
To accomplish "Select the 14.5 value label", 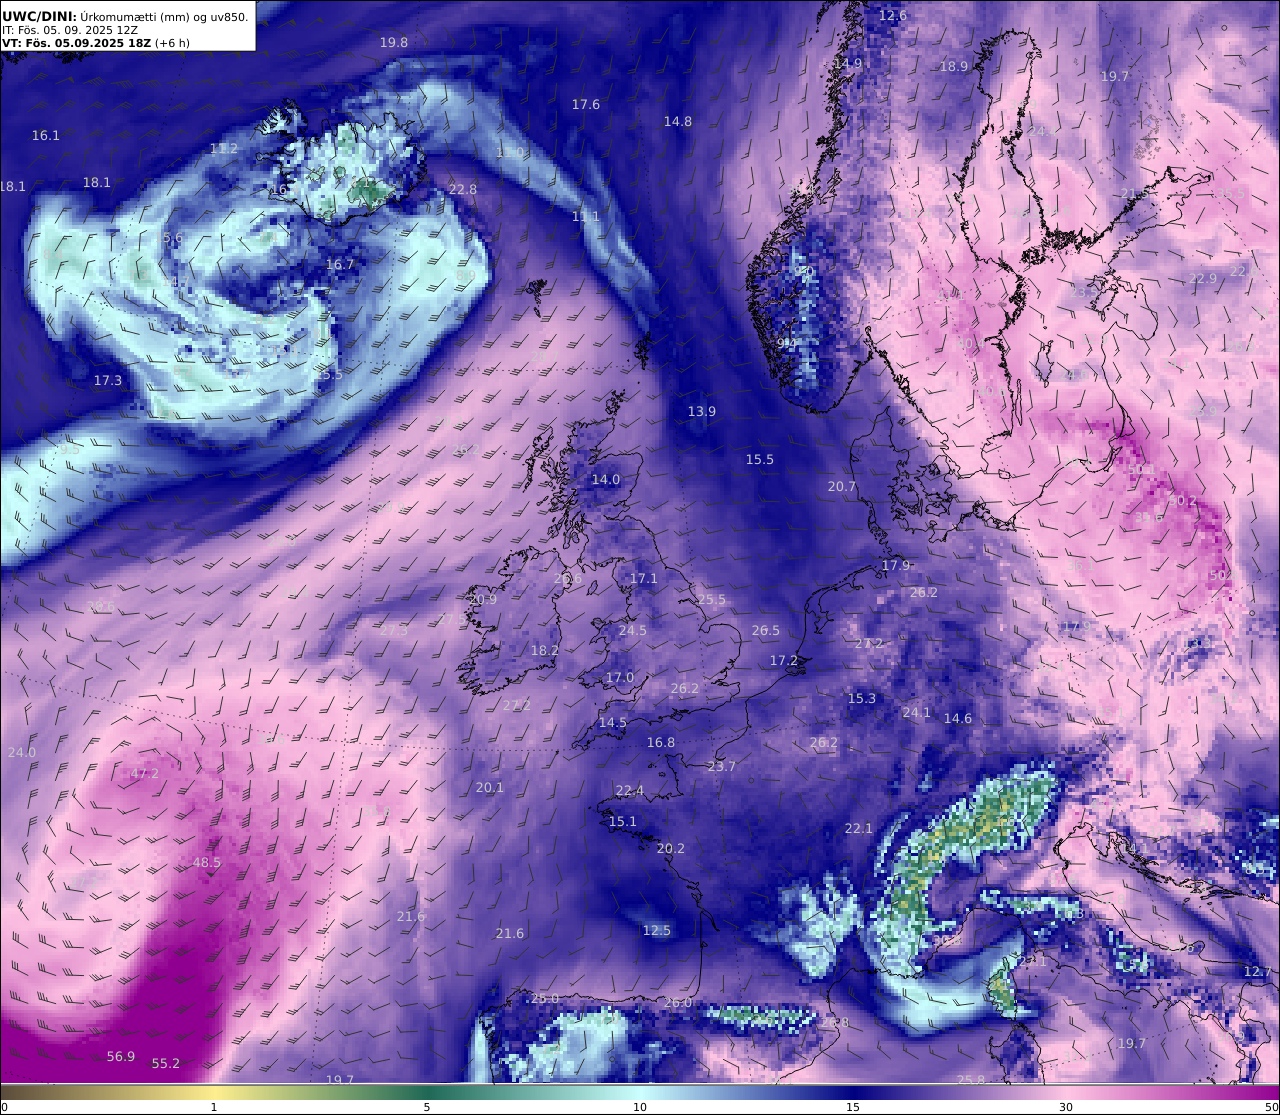I will [613, 723].
